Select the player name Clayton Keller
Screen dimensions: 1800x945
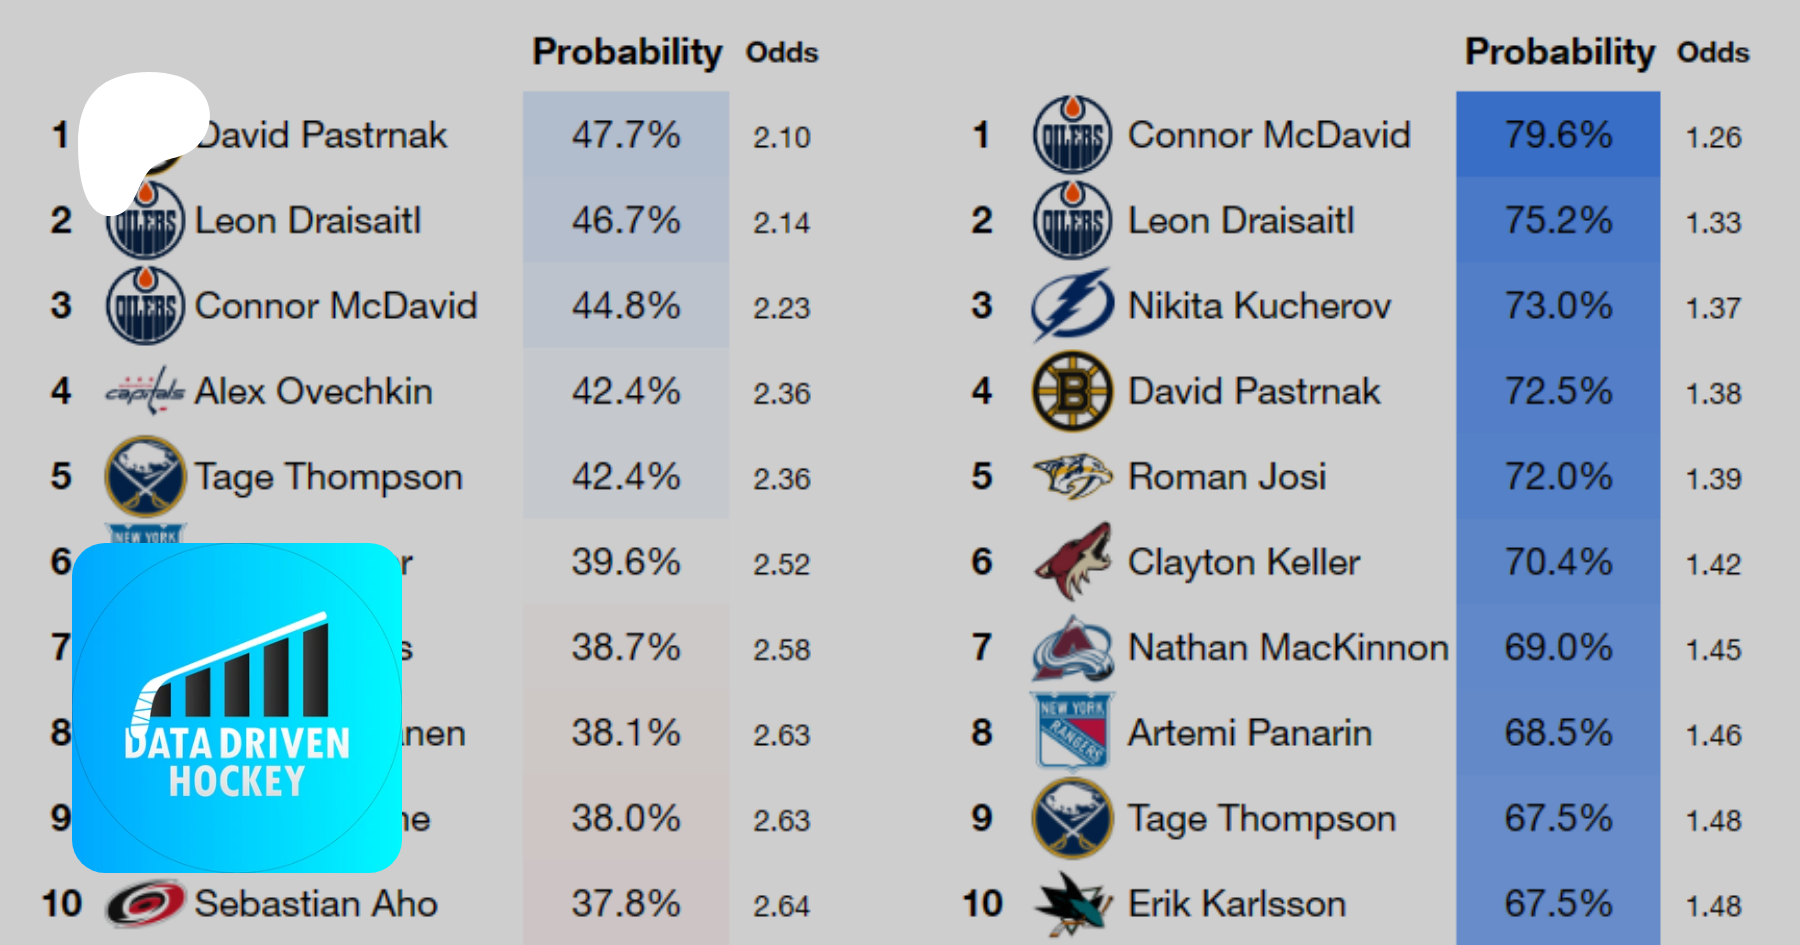[1244, 562]
